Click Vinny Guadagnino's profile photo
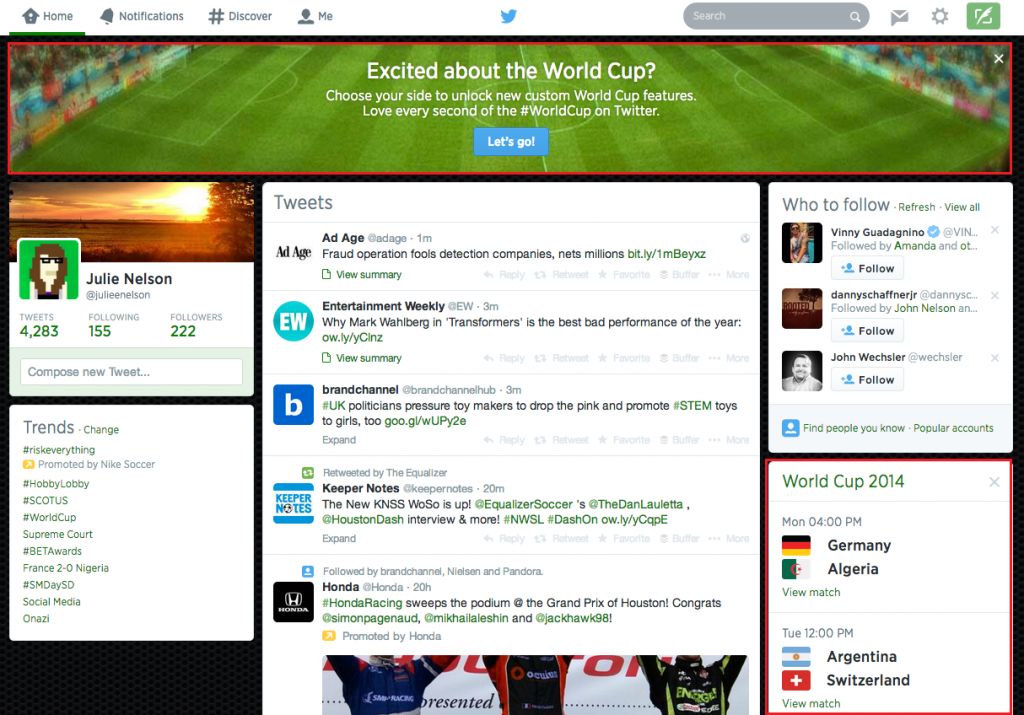This screenshot has width=1024, height=715. (x=802, y=243)
